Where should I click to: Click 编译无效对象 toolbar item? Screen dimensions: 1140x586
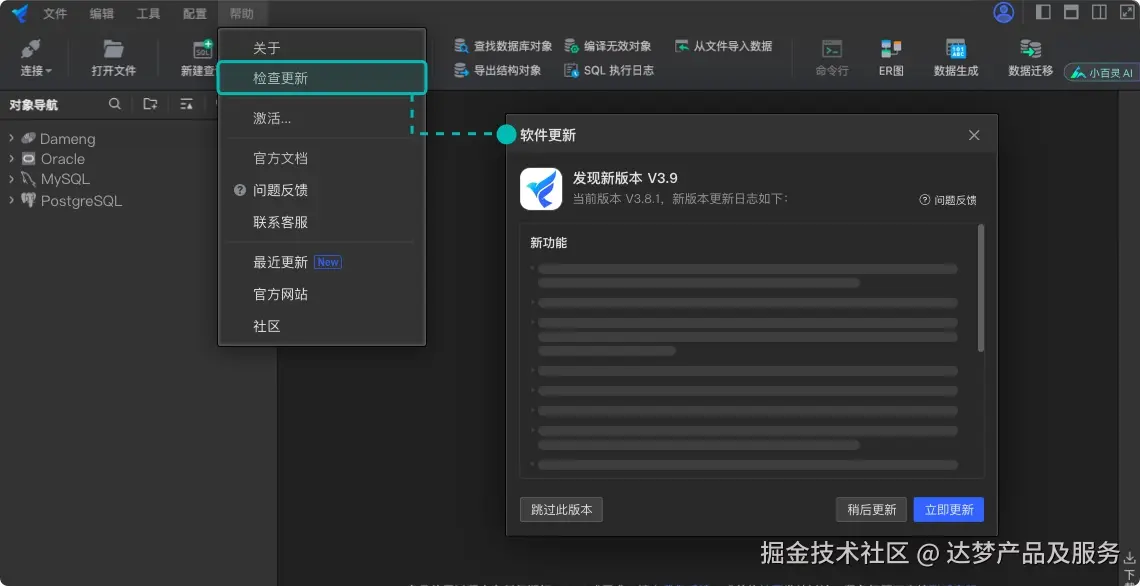point(608,46)
